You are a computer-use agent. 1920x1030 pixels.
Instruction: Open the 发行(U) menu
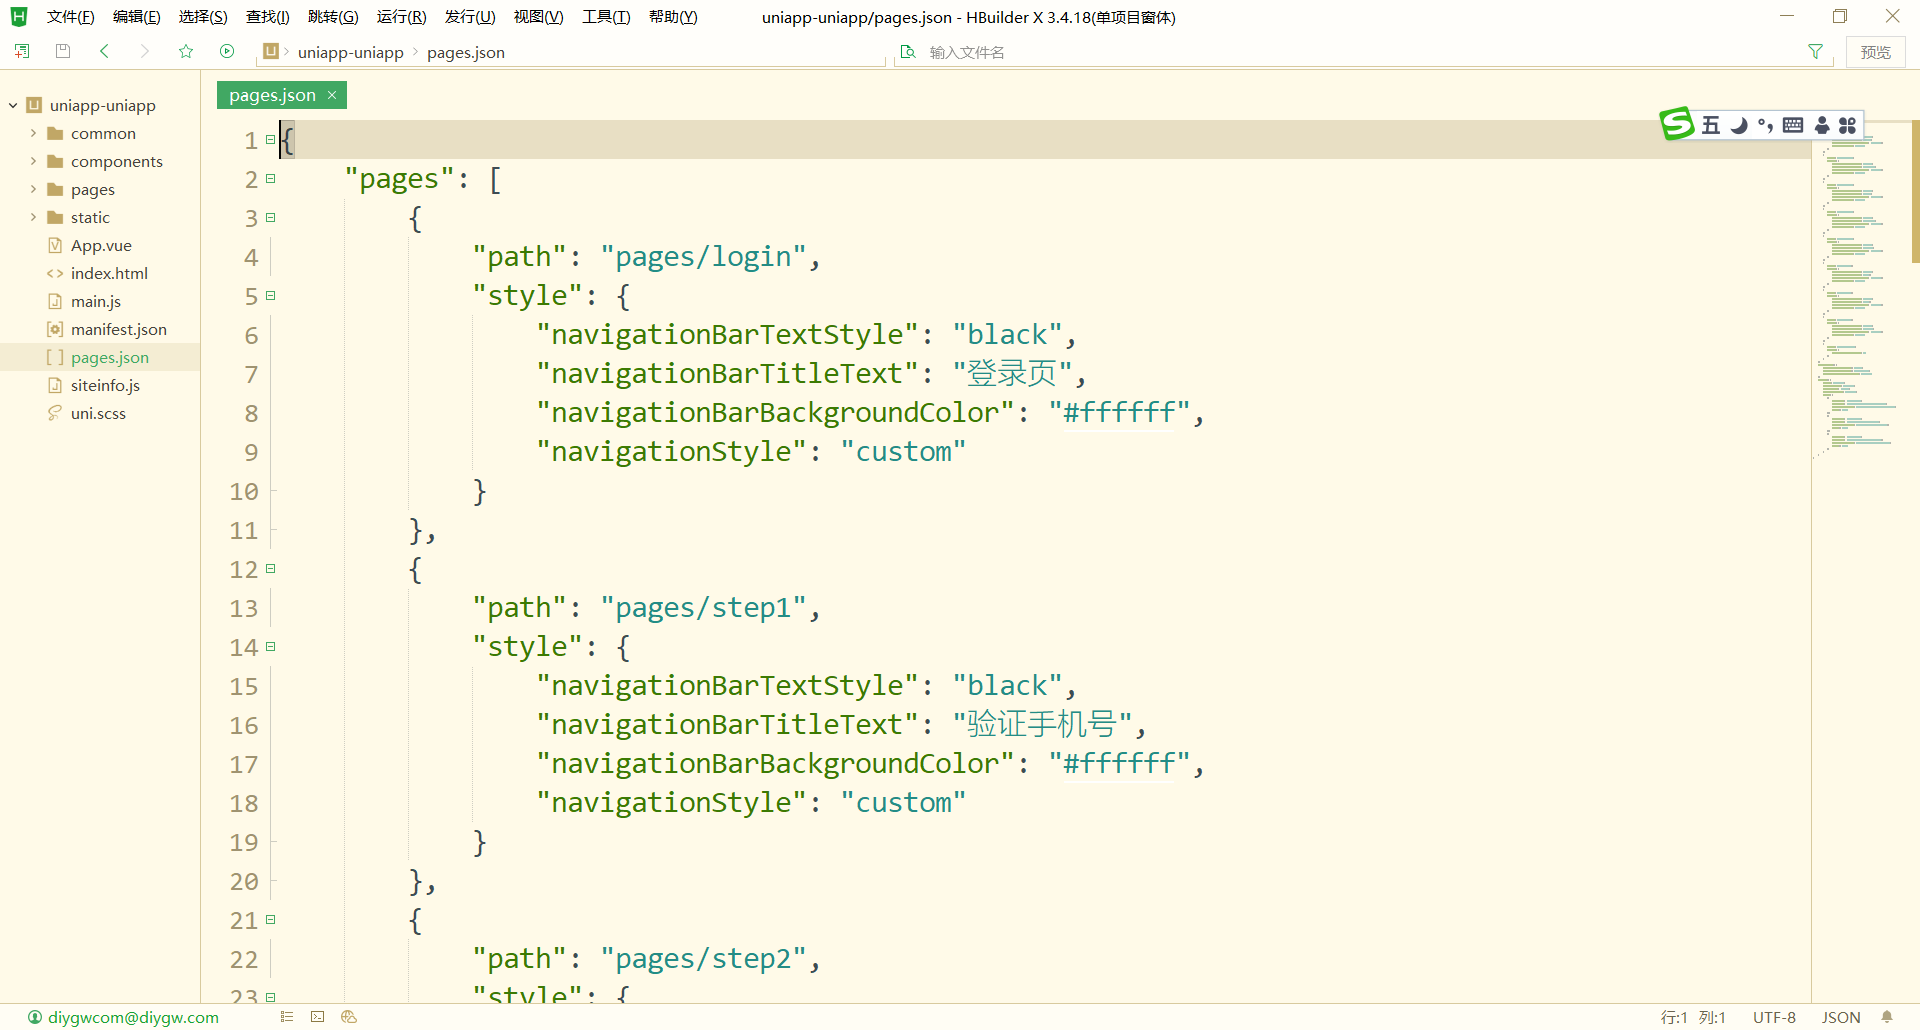pyautogui.click(x=470, y=17)
